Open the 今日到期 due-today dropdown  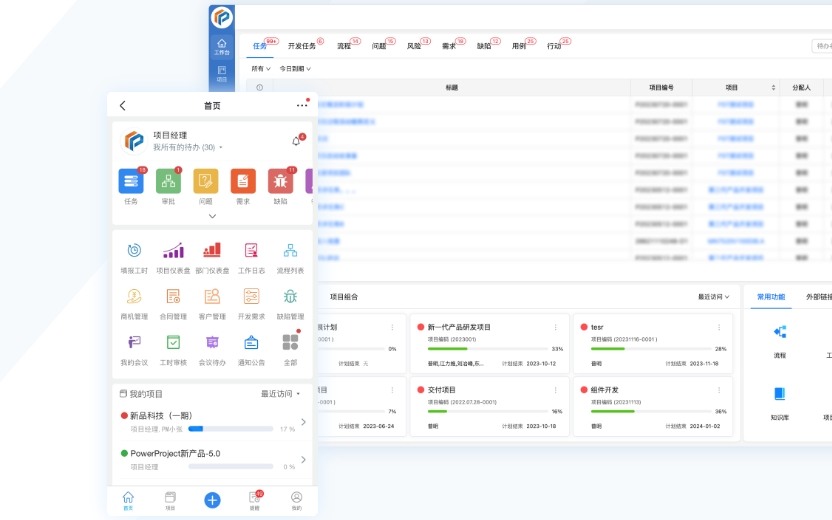295,69
